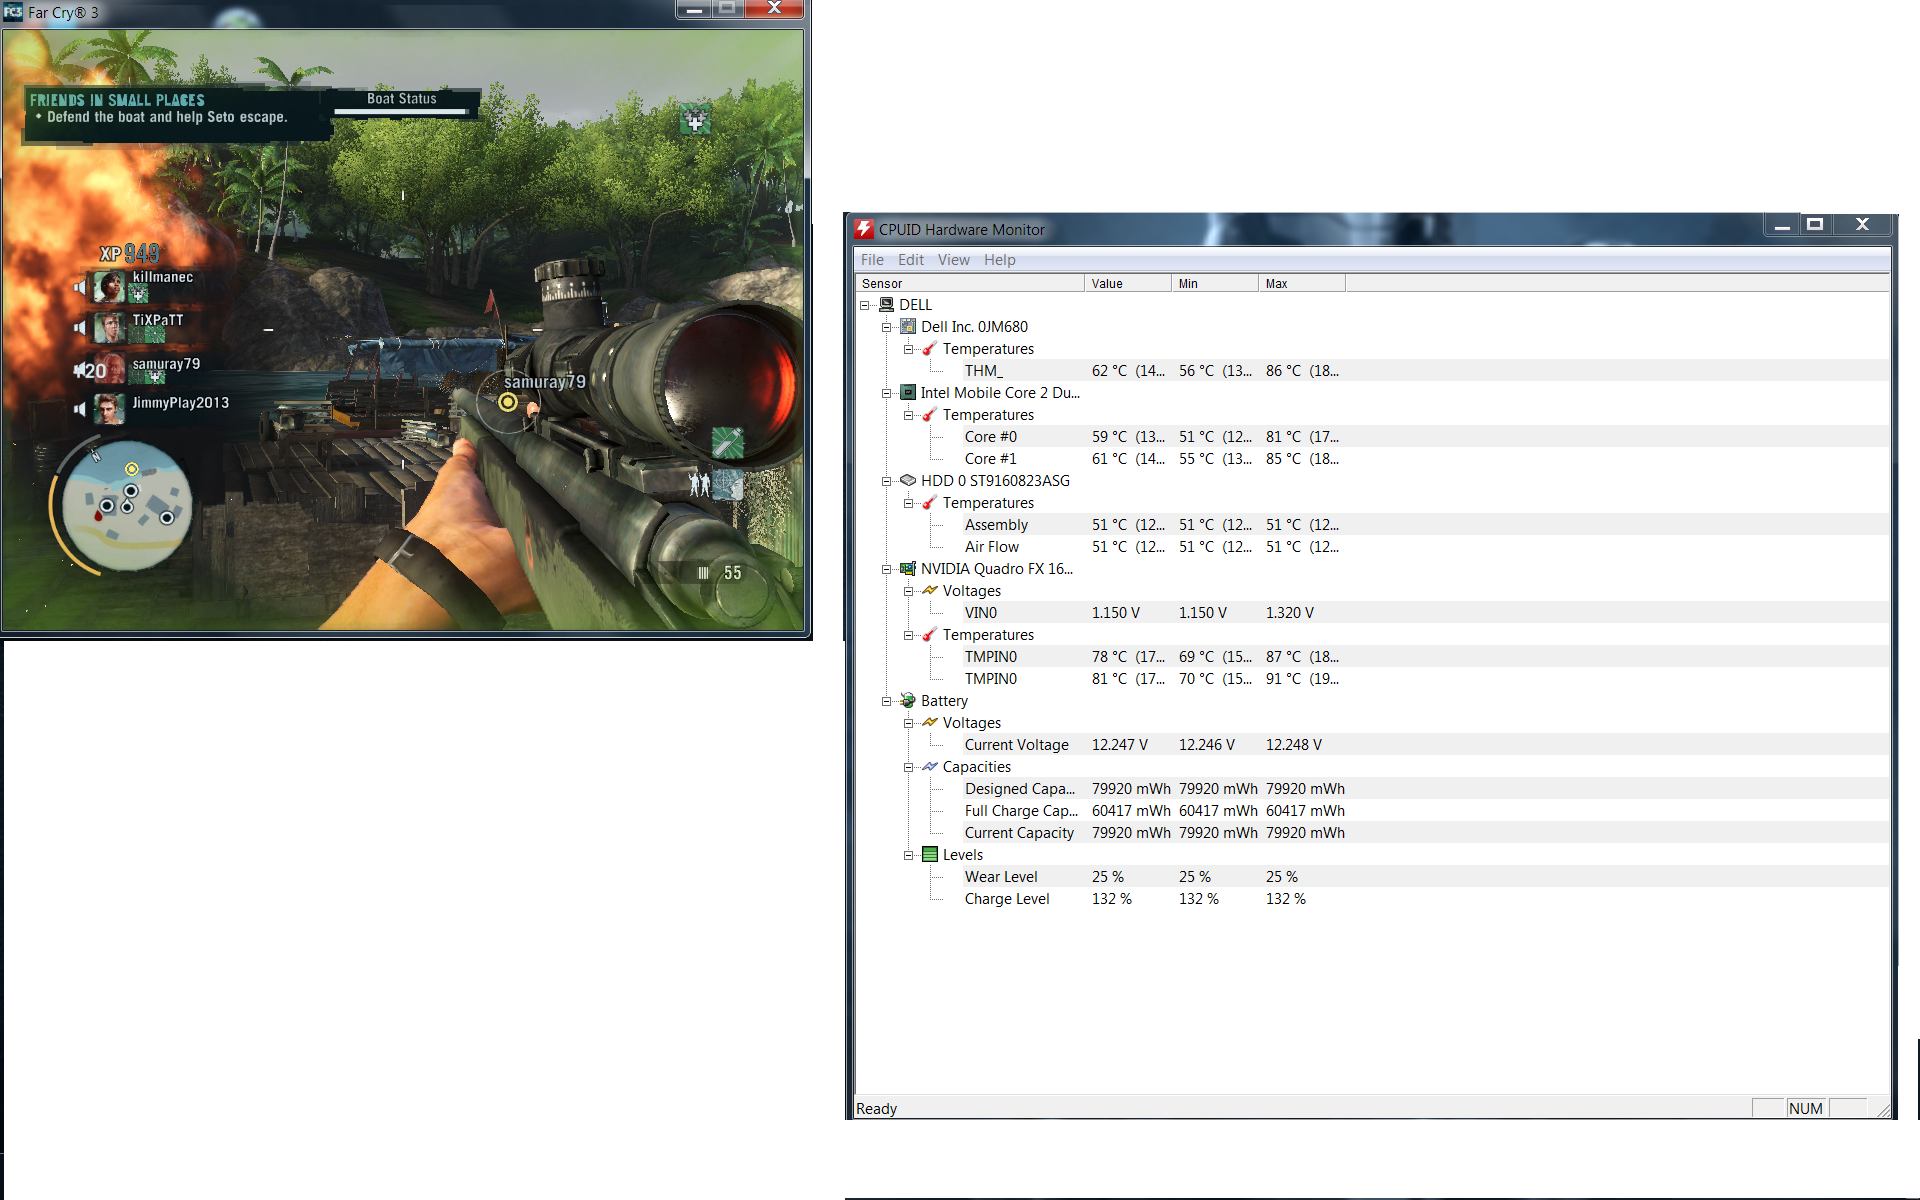Click the Far Cry 3 window title icon
Viewport: 1920px width, 1200px height.
(13, 12)
